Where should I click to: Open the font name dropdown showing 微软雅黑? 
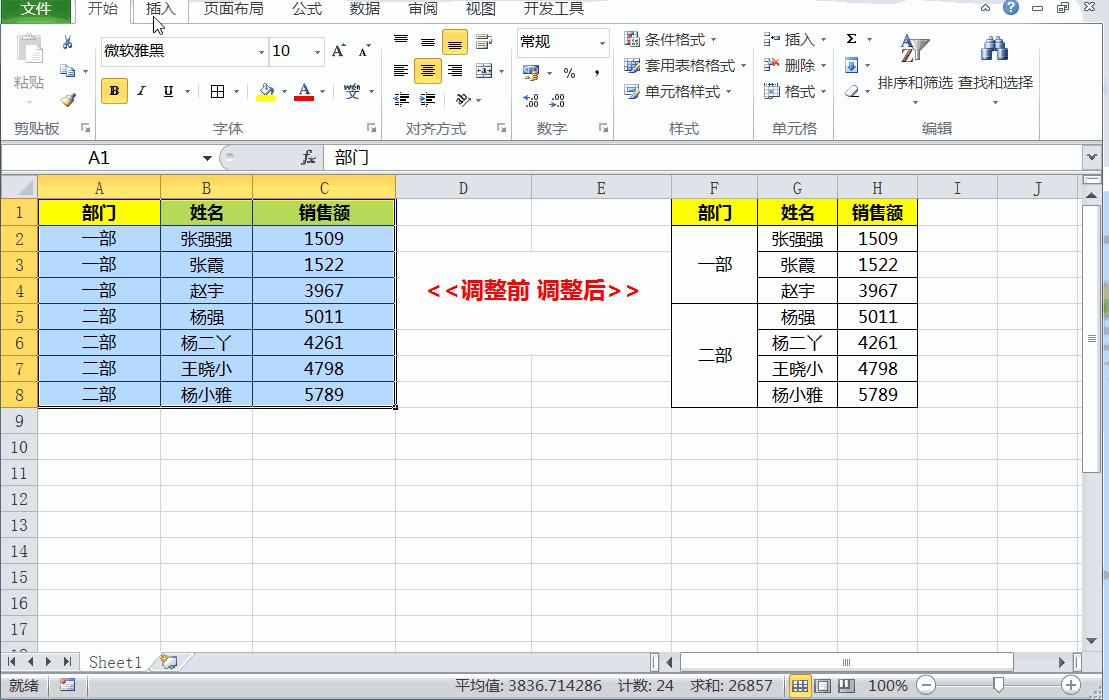click(x=262, y=50)
